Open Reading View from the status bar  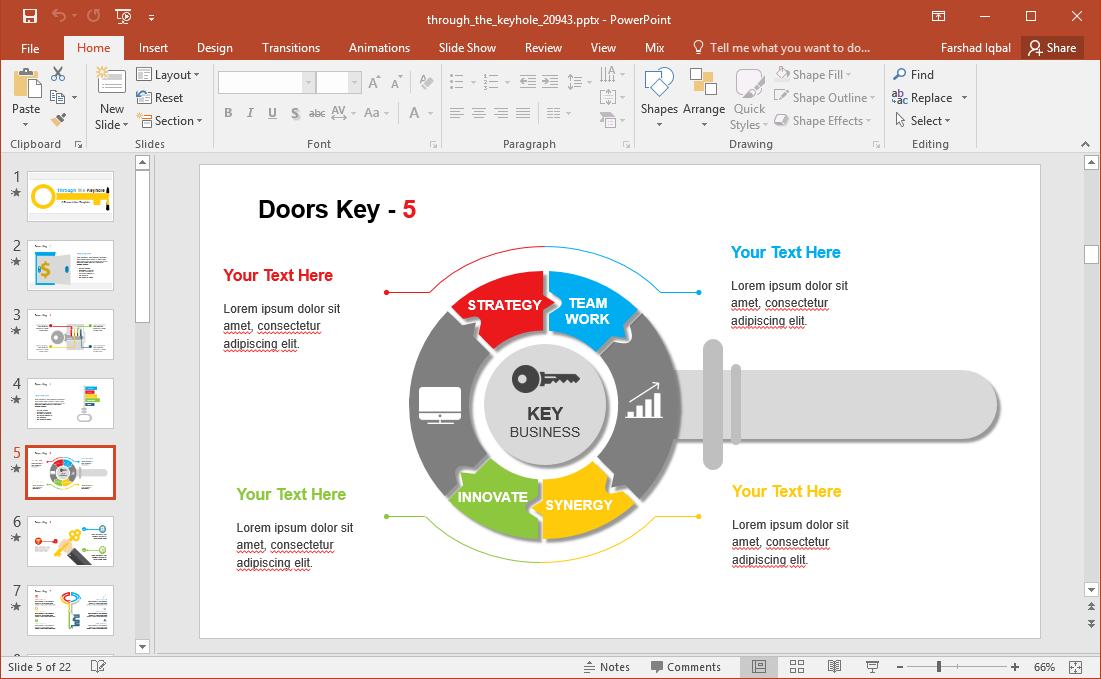834,667
